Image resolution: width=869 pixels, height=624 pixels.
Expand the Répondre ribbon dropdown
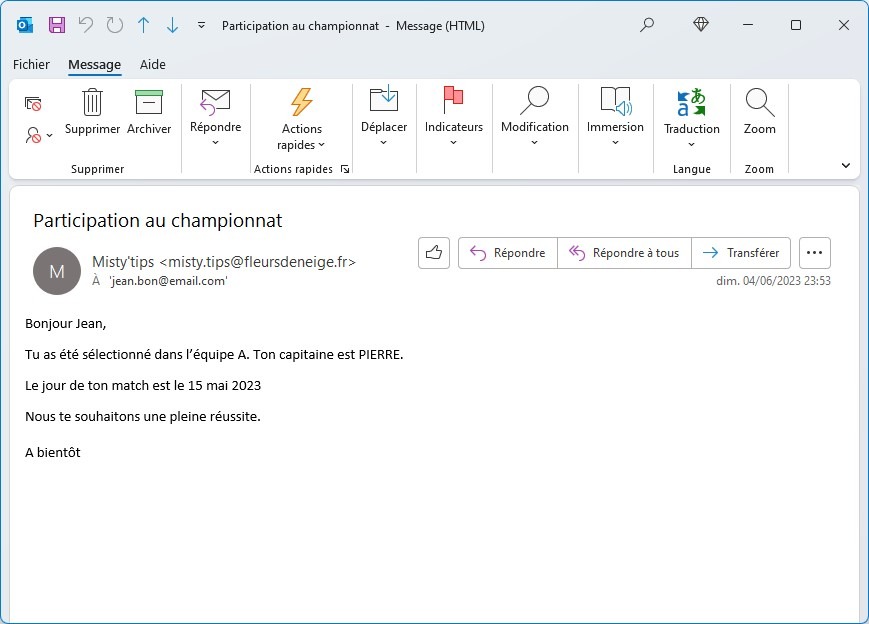(215, 142)
